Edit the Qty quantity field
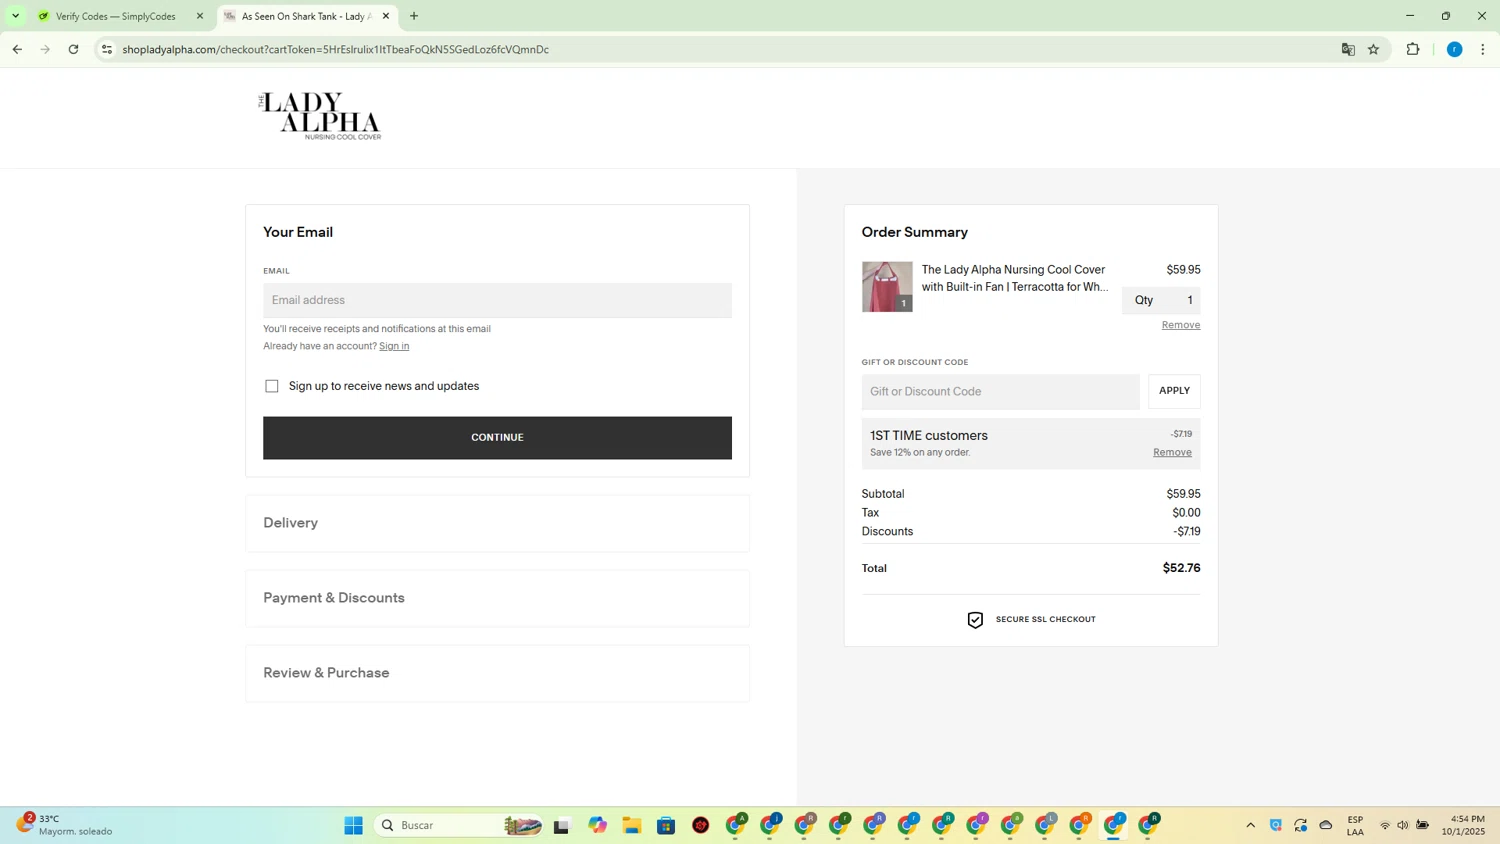The height and width of the screenshot is (844, 1500). [x=1161, y=300]
